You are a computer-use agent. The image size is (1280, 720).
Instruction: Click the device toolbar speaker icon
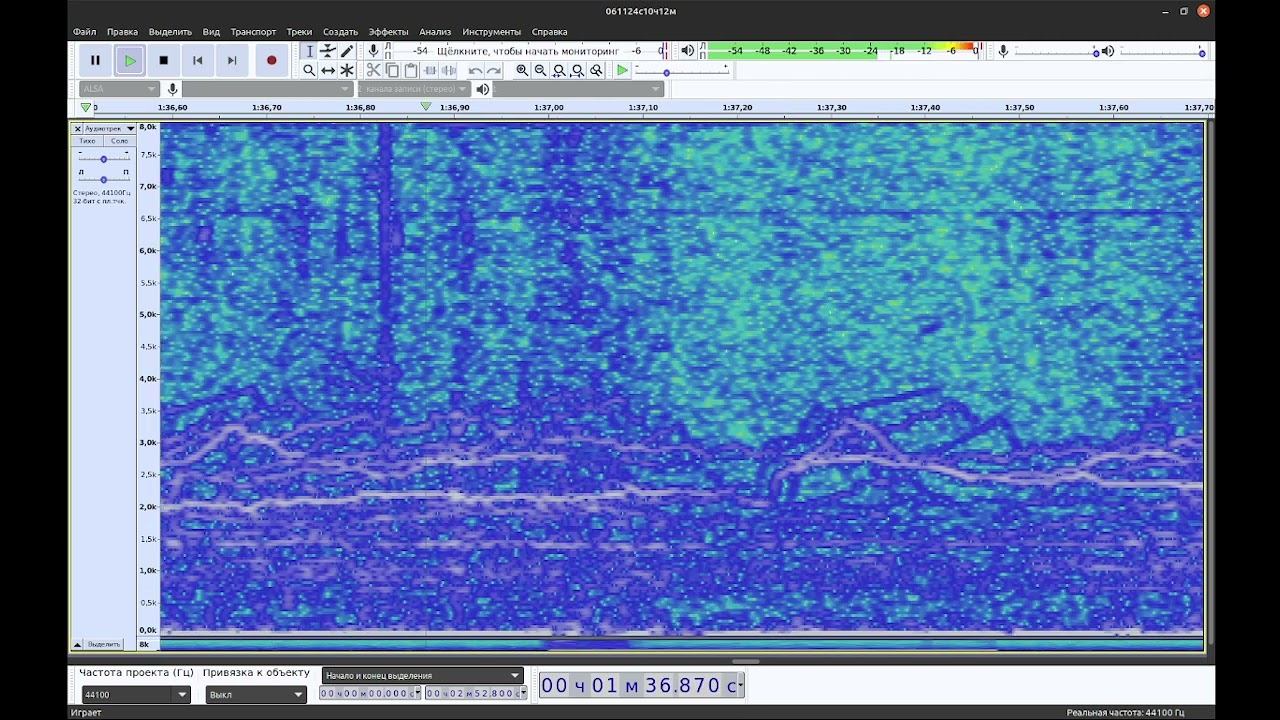483,89
